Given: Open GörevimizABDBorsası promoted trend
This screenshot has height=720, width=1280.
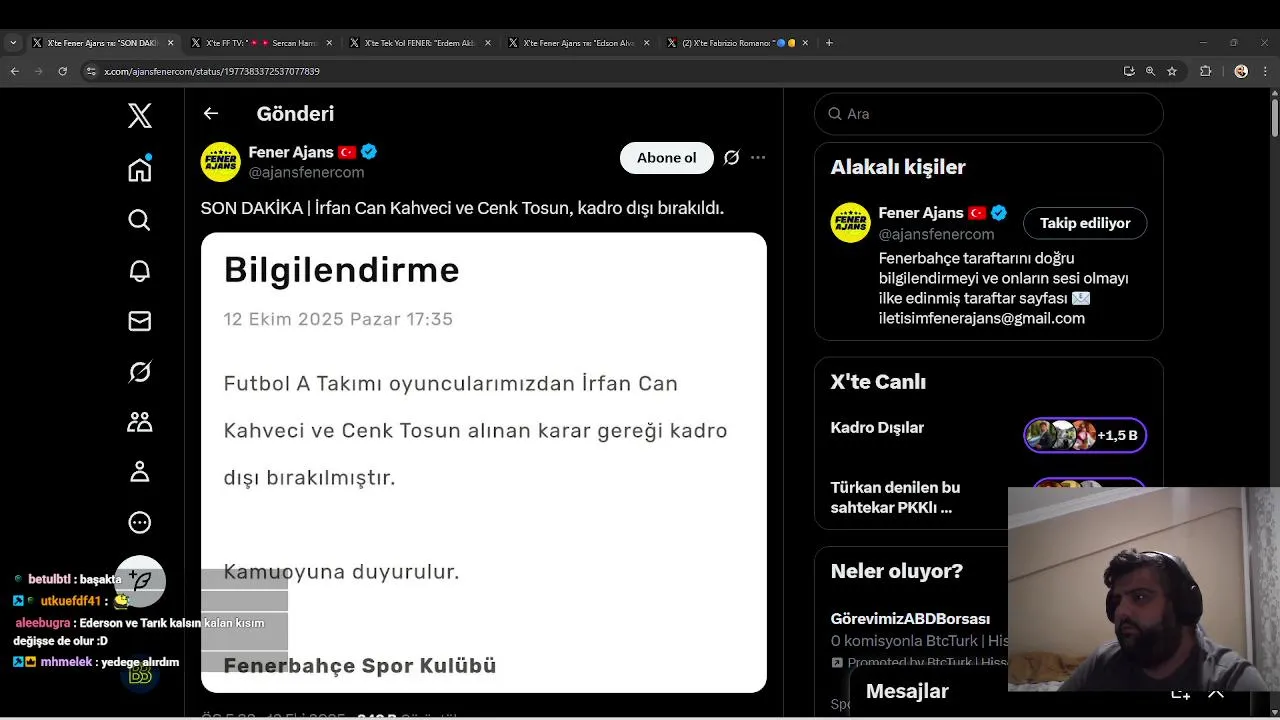Looking at the screenshot, I should point(910,619).
